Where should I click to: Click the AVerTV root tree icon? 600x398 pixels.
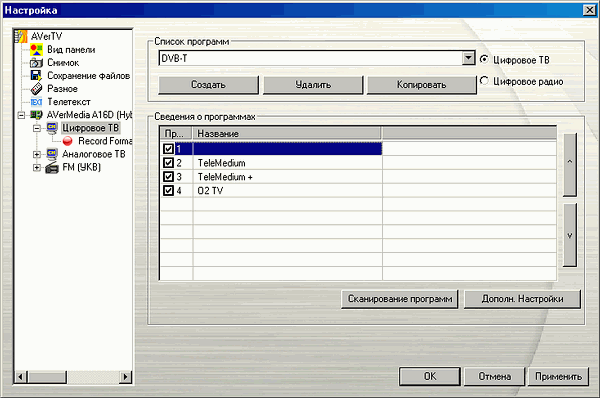click(21, 36)
